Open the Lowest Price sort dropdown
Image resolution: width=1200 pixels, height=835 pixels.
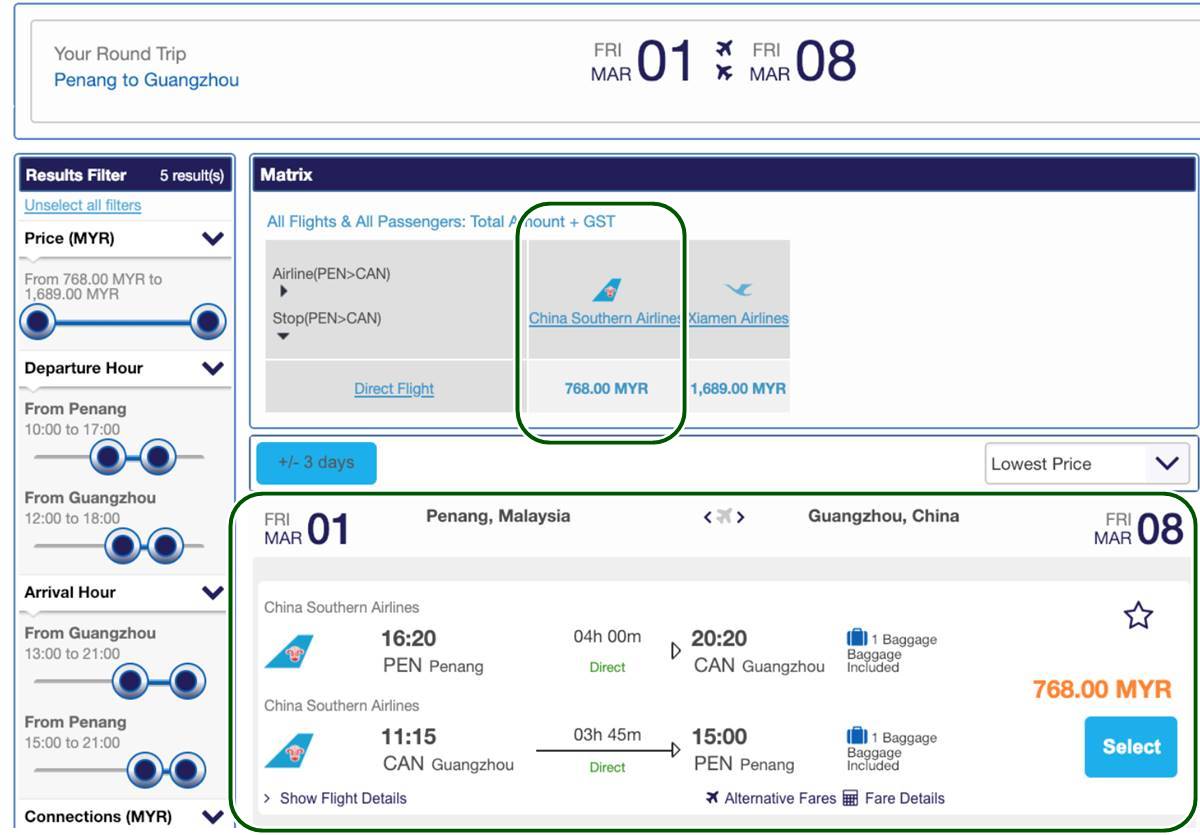[1087, 463]
